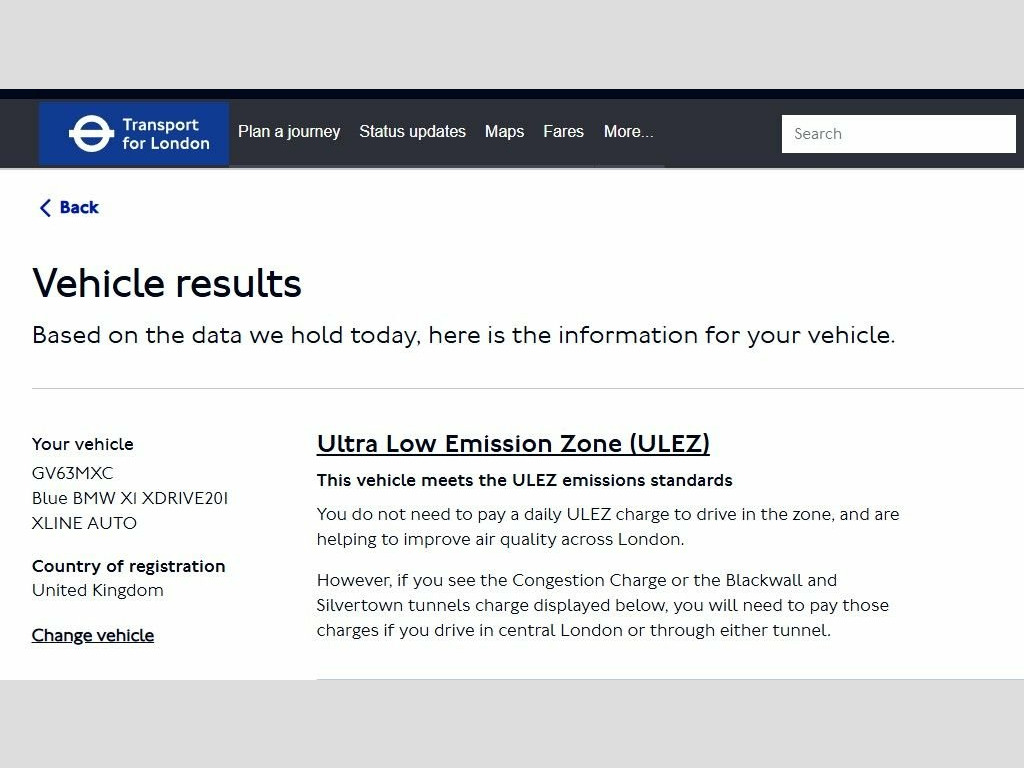Click the Change vehicle link
The height and width of the screenshot is (768, 1024).
[x=93, y=635]
